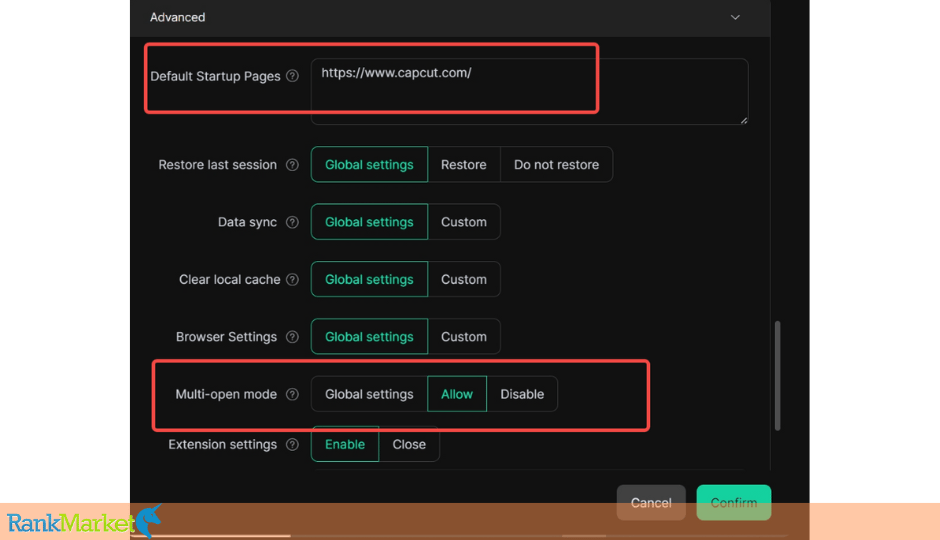Grab the textarea resize handle corner
Screen dimensions: 940x540
pyautogui.click(x=743, y=120)
